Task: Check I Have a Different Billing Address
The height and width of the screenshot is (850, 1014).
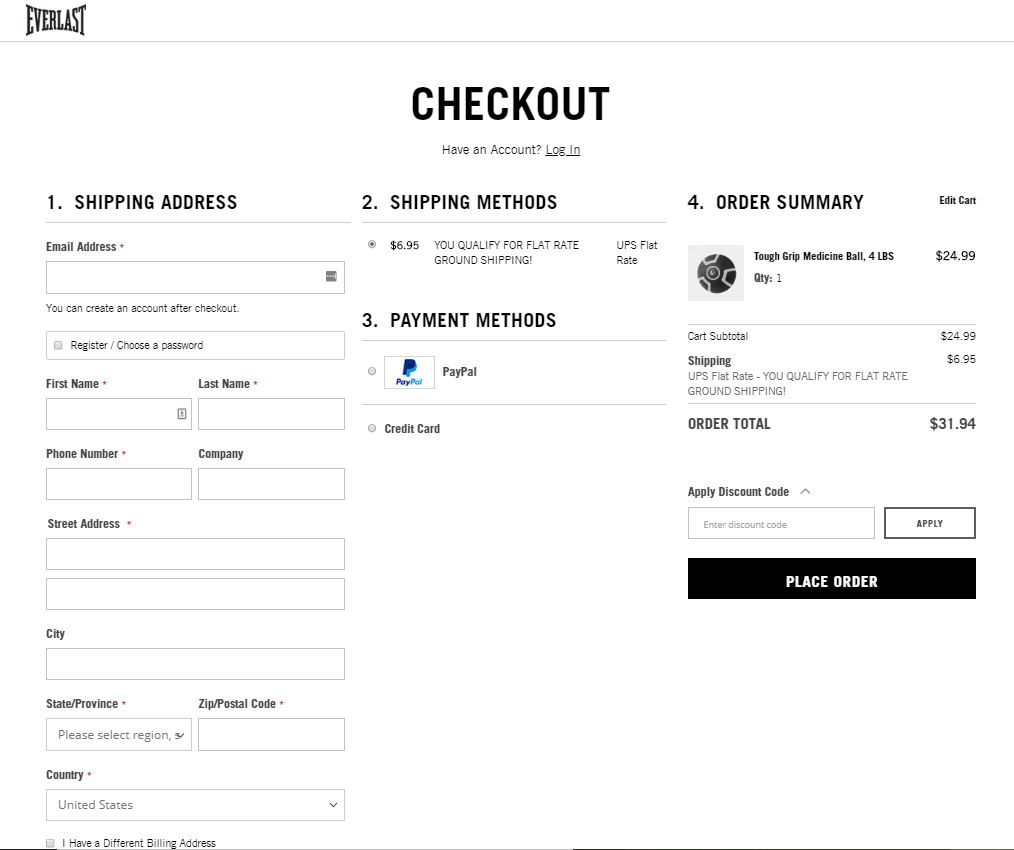Action: coord(50,843)
